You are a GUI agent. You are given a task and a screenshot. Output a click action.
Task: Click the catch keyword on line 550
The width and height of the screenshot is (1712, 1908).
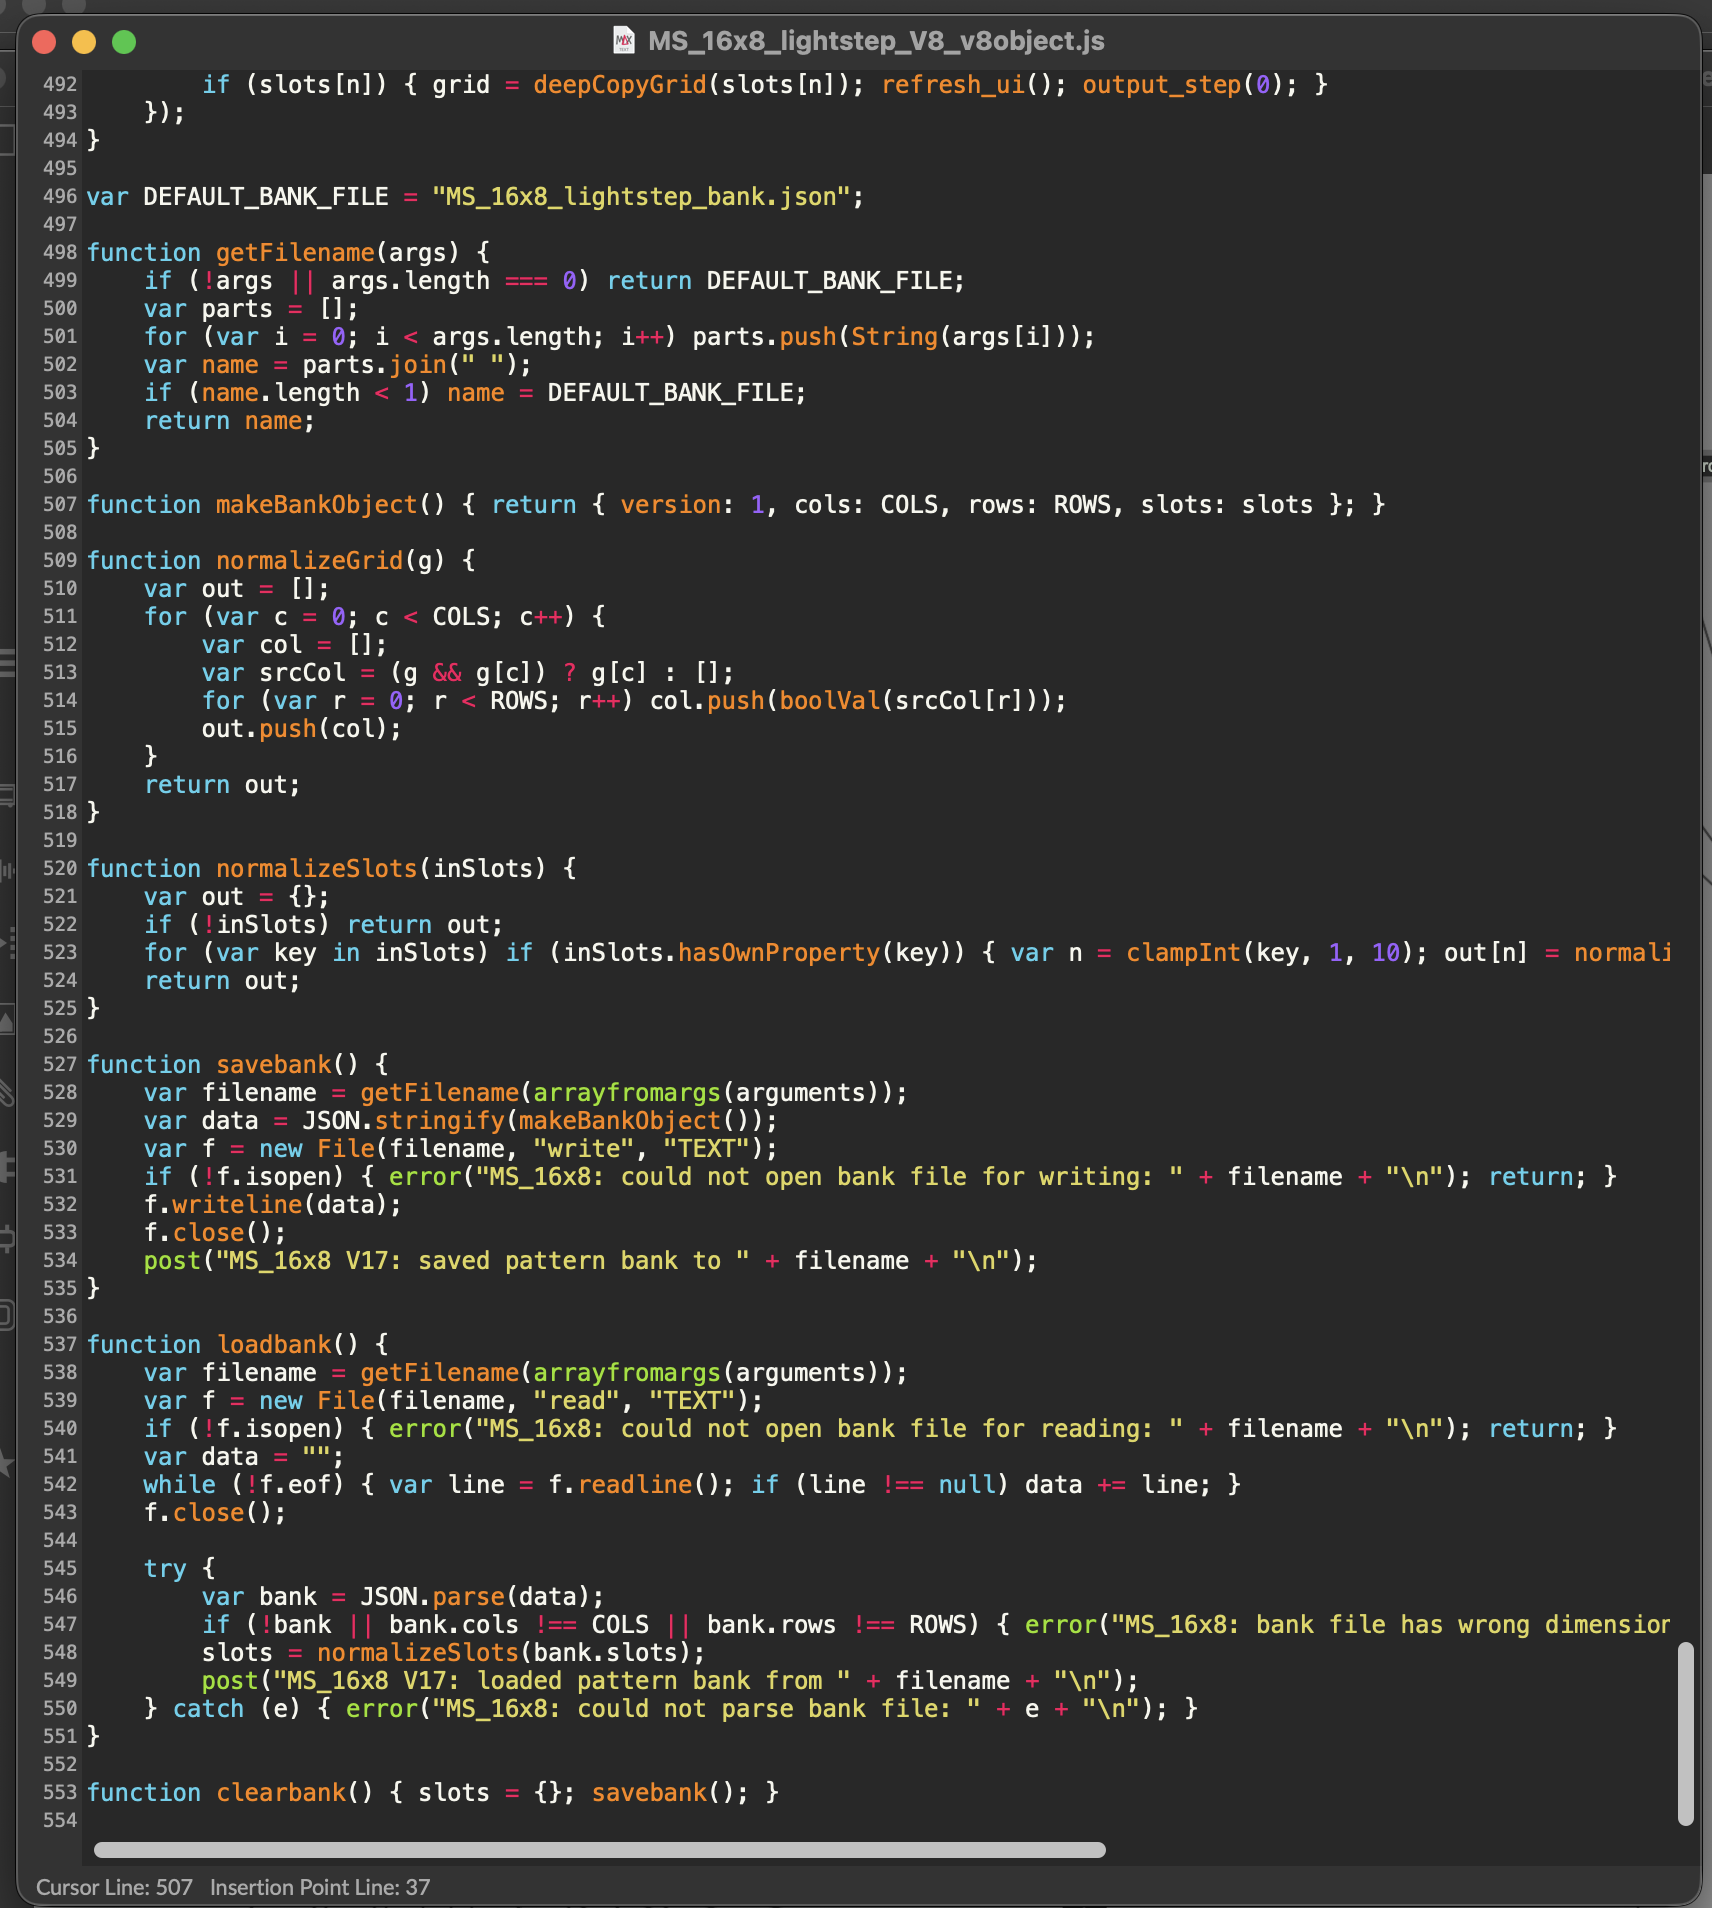[x=208, y=1709]
